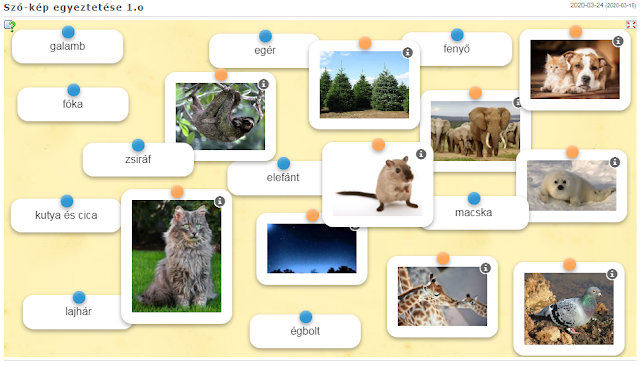Click the blue pin on the galamb card
This screenshot has height=365, width=640.
(x=68, y=32)
